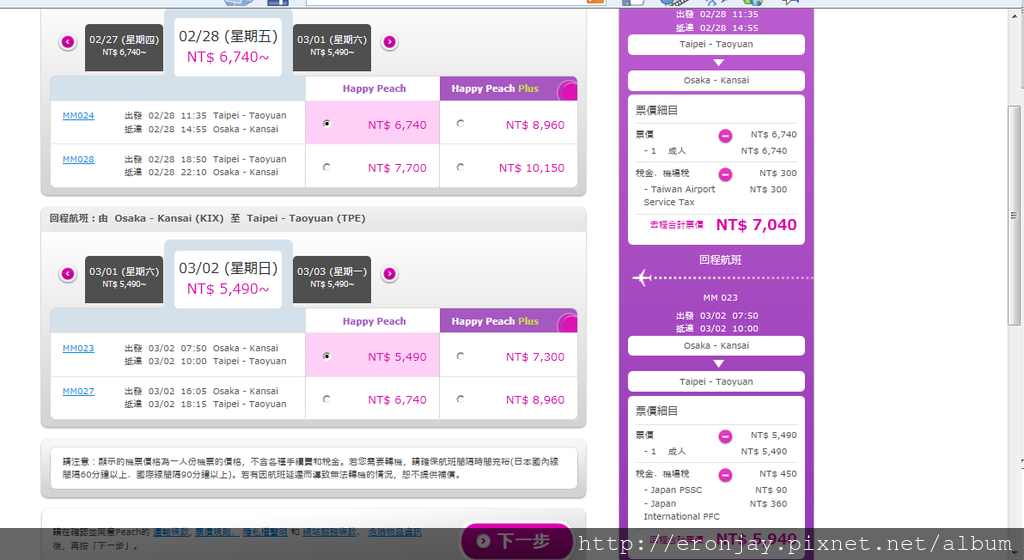
Task: Collapse return 稅金 NT$ 450 minus icon
Action: click(726, 475)
